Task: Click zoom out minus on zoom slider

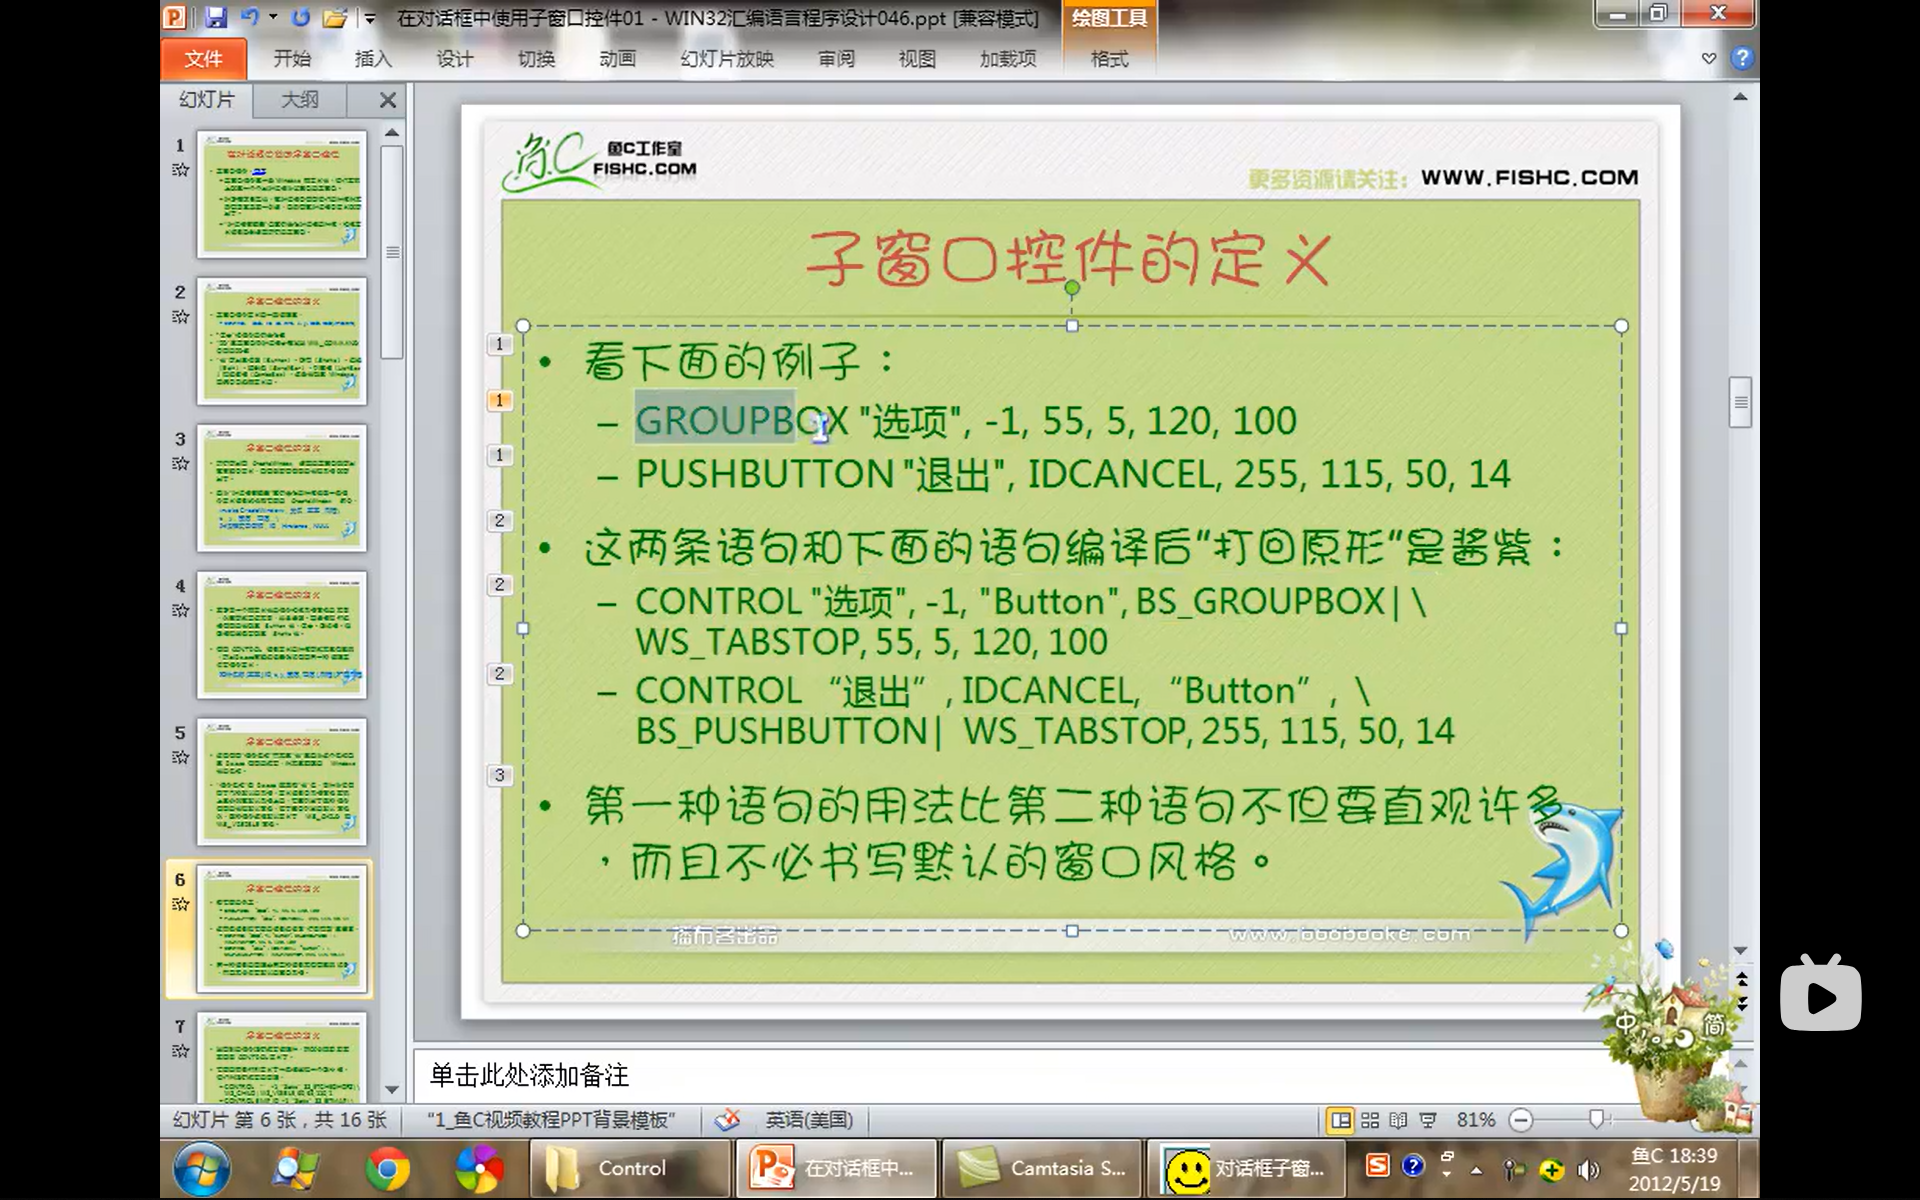Action: point(1521,1120)
